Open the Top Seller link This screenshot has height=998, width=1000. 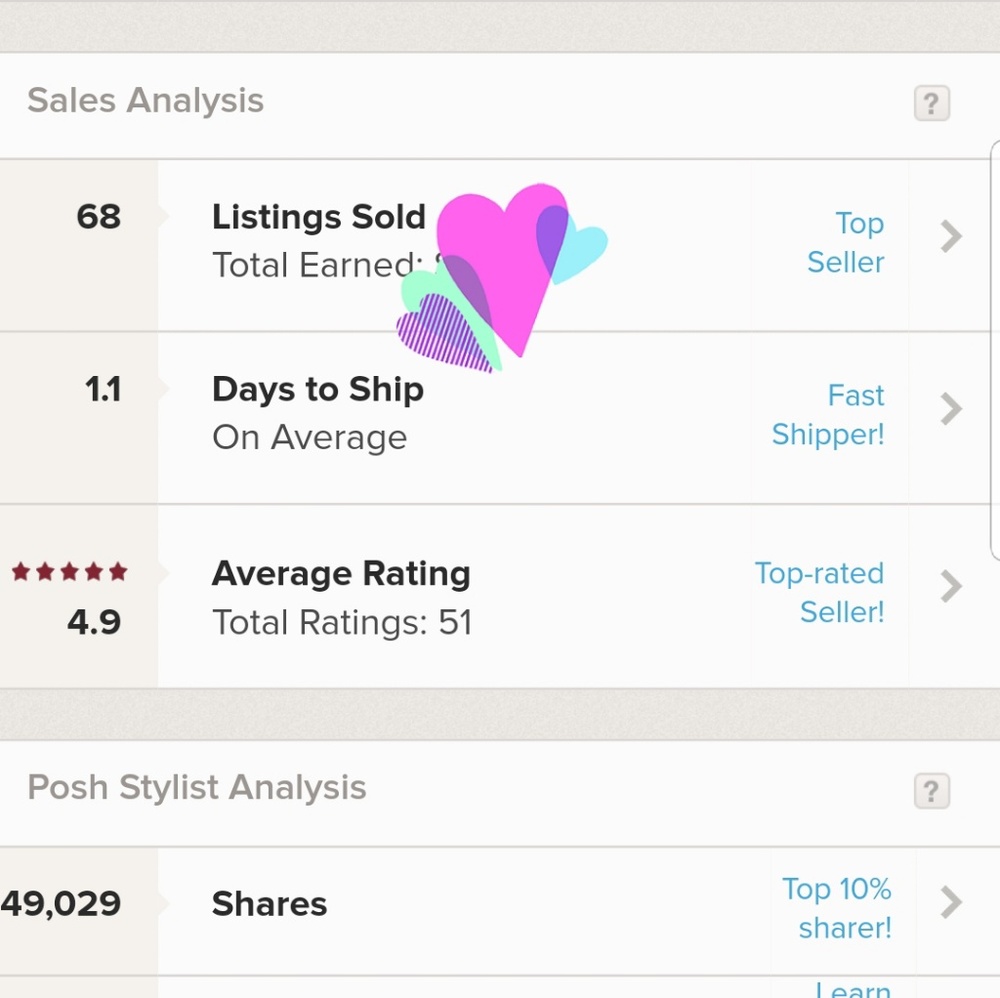pyautogui.click(x=846, y=243)
